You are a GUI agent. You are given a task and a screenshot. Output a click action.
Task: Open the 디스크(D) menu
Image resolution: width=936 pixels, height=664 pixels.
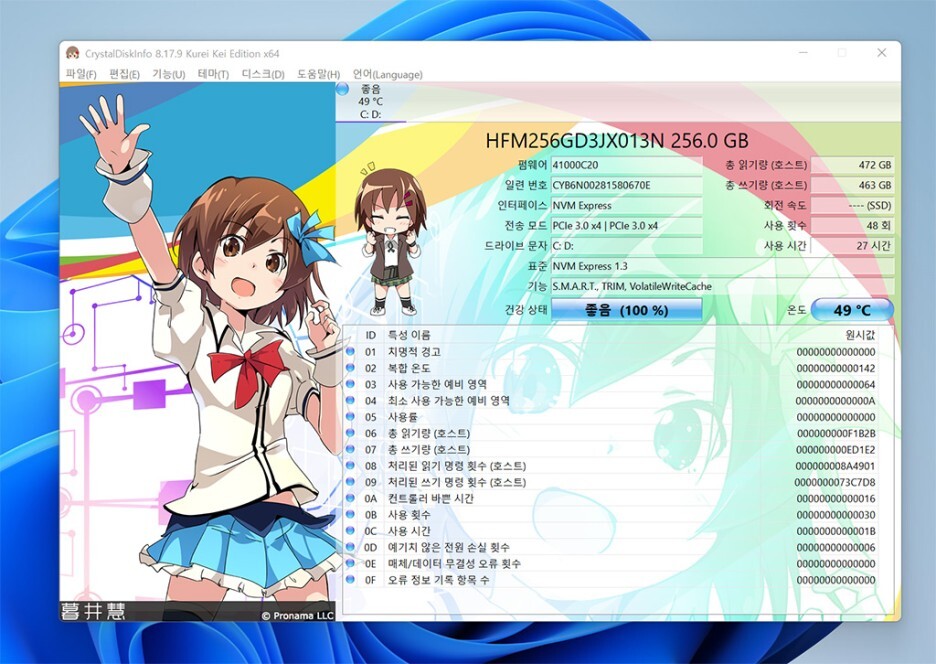pyautogui.click(x=263, y=74)
